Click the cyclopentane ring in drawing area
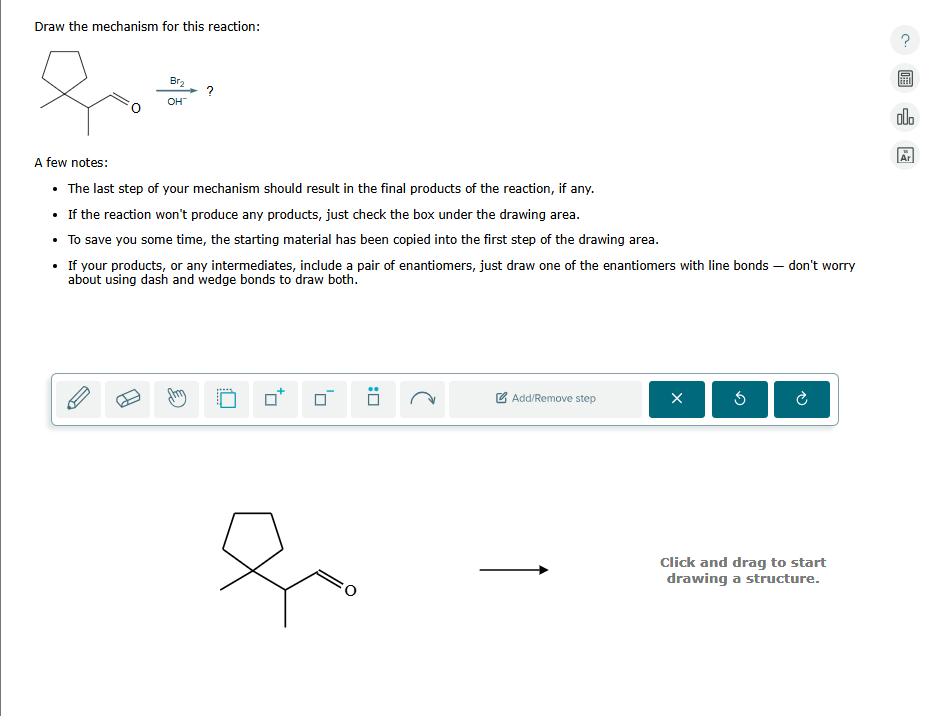The image size is (934, 716). click(x=253, y=540)
